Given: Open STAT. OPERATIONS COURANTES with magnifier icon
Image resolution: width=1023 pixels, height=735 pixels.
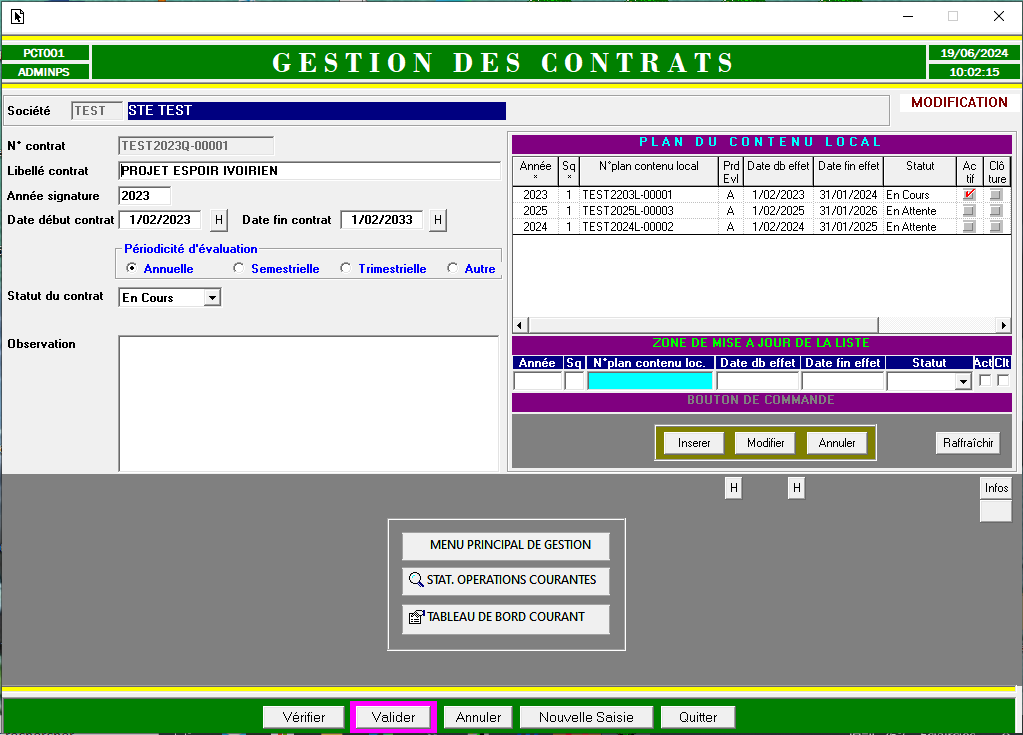Looking at the screenshot, I should point(505,580).
